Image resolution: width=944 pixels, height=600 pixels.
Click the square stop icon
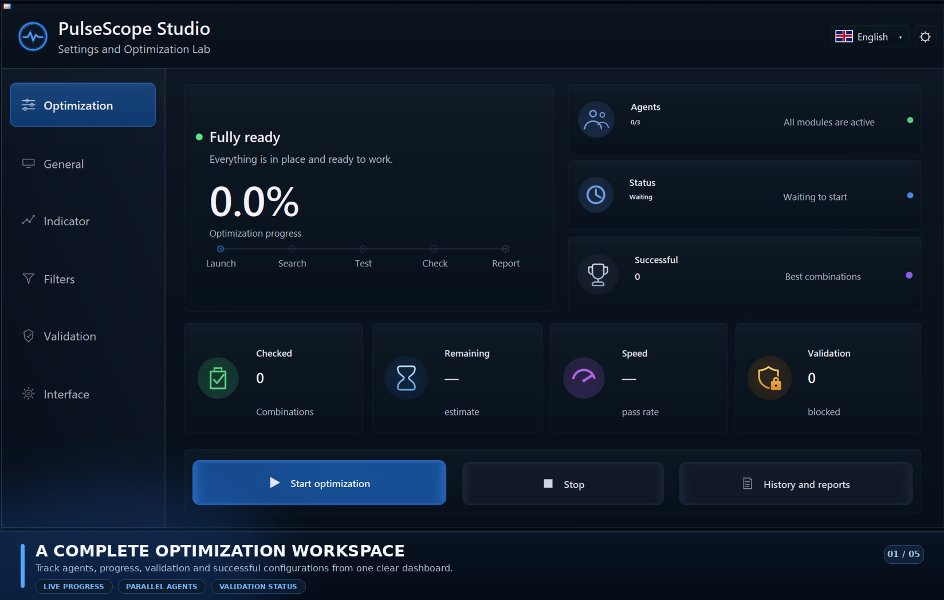tap(548, 484)
